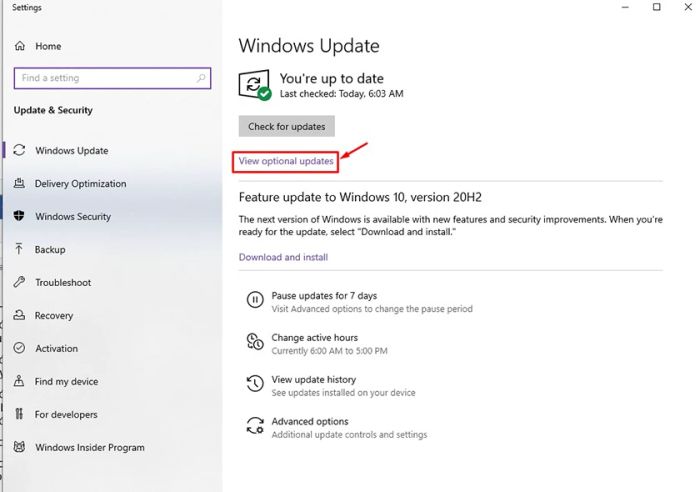Open View update history option

(314, 379)
